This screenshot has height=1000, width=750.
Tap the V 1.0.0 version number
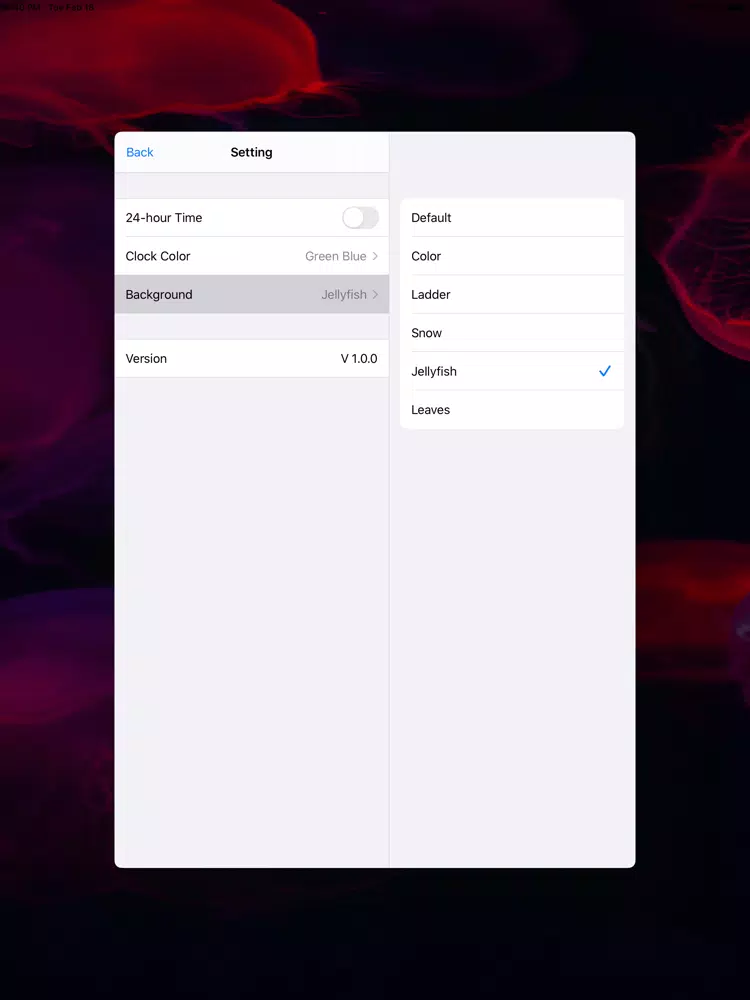point(359,358)
